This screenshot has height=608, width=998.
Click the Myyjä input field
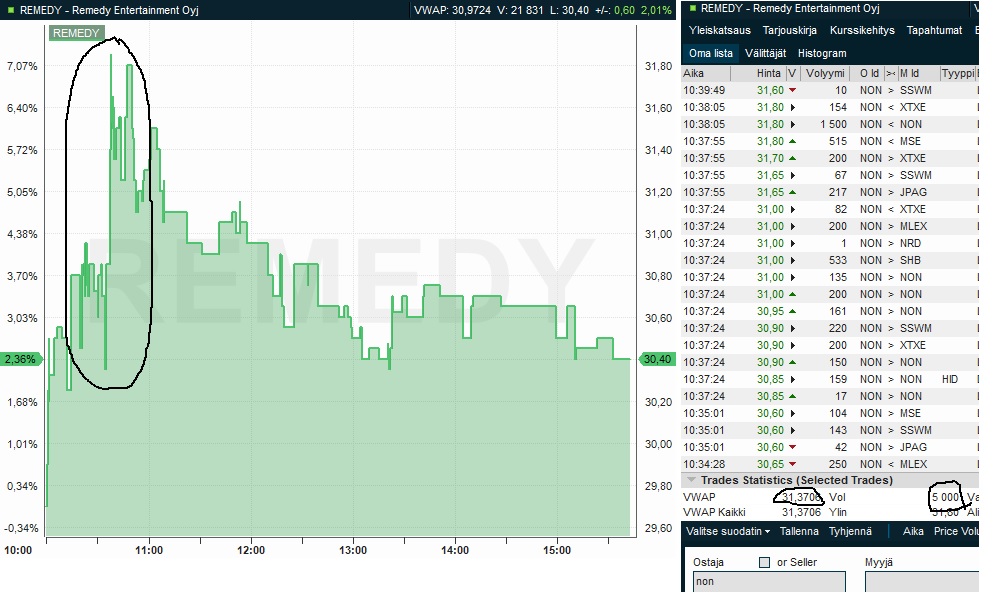point(922,581)
